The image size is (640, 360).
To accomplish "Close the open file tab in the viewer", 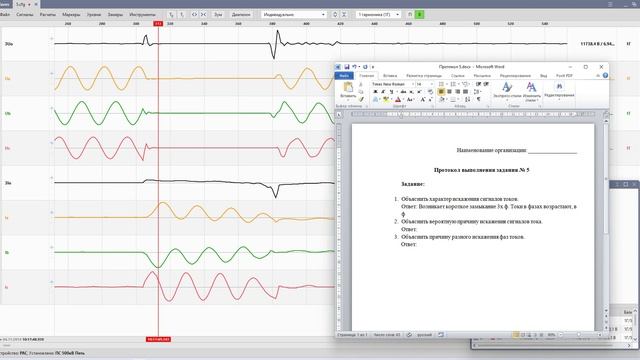I will 36,4.
